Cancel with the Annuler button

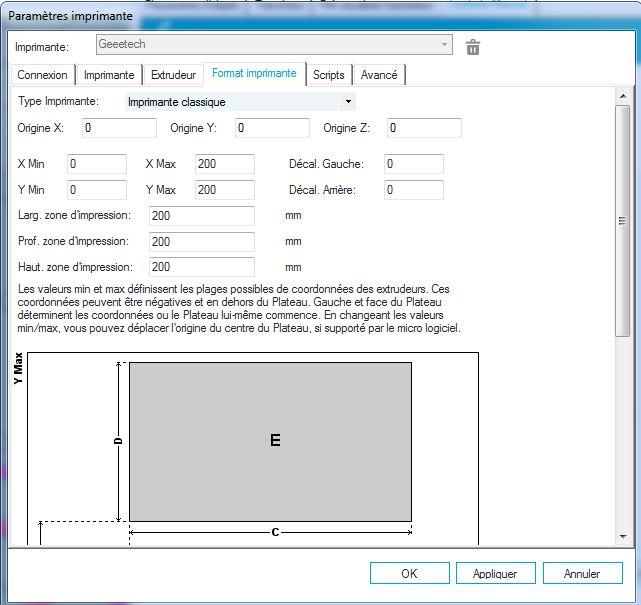click(583, 573)
